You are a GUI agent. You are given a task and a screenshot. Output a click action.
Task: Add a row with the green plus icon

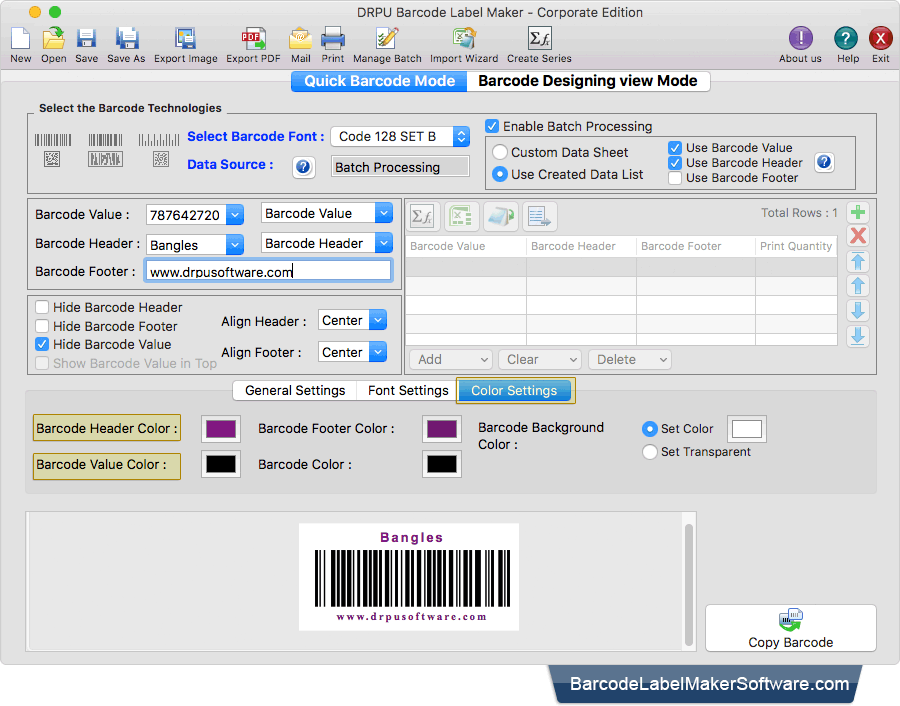pyautogui.click(x=858, y=212)
